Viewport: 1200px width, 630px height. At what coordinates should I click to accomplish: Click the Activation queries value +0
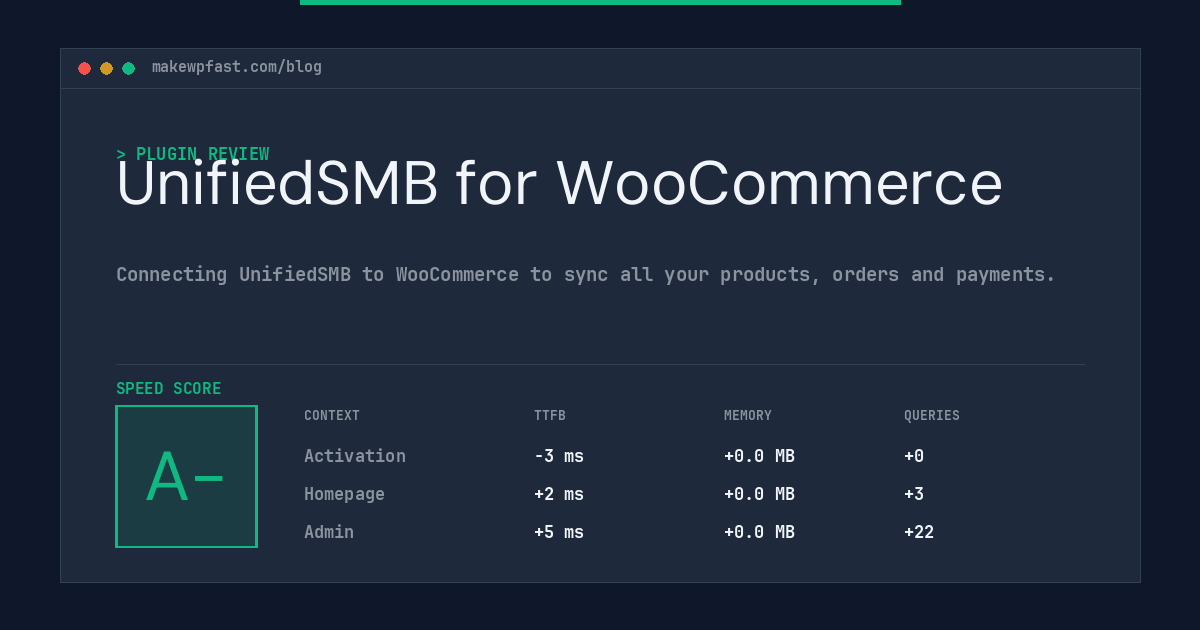coord(914,456)
